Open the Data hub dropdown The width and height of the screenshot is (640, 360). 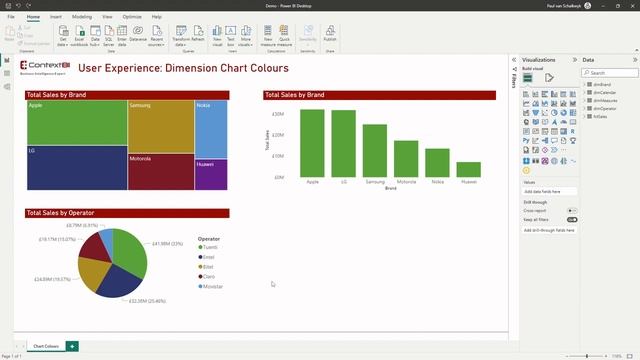click(x=95, y=36)
